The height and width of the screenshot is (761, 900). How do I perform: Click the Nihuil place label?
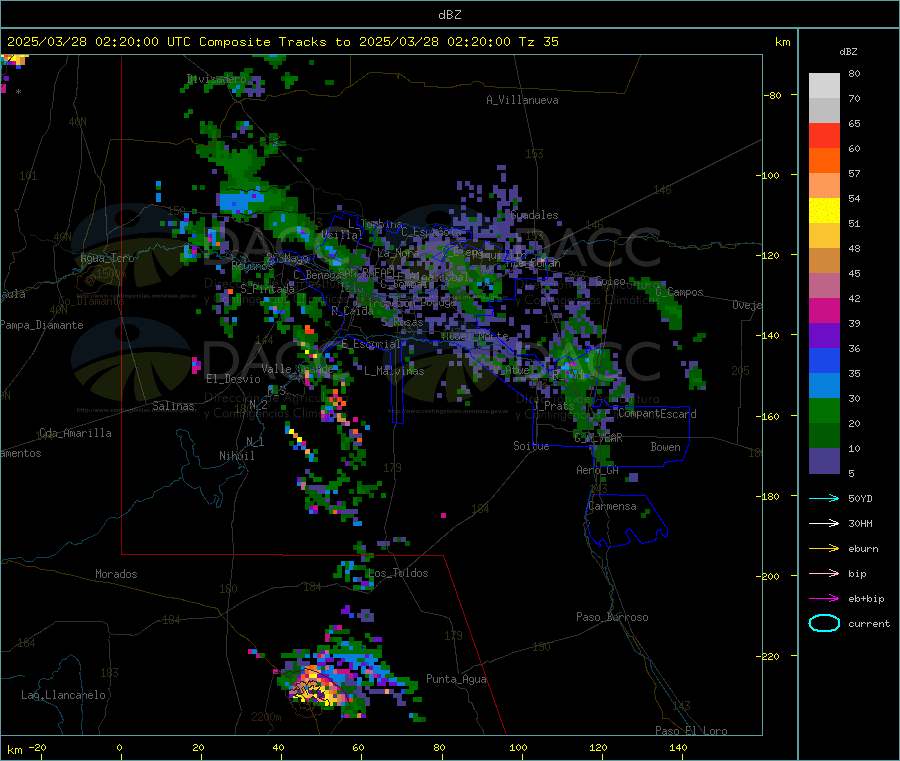[236, 456]
